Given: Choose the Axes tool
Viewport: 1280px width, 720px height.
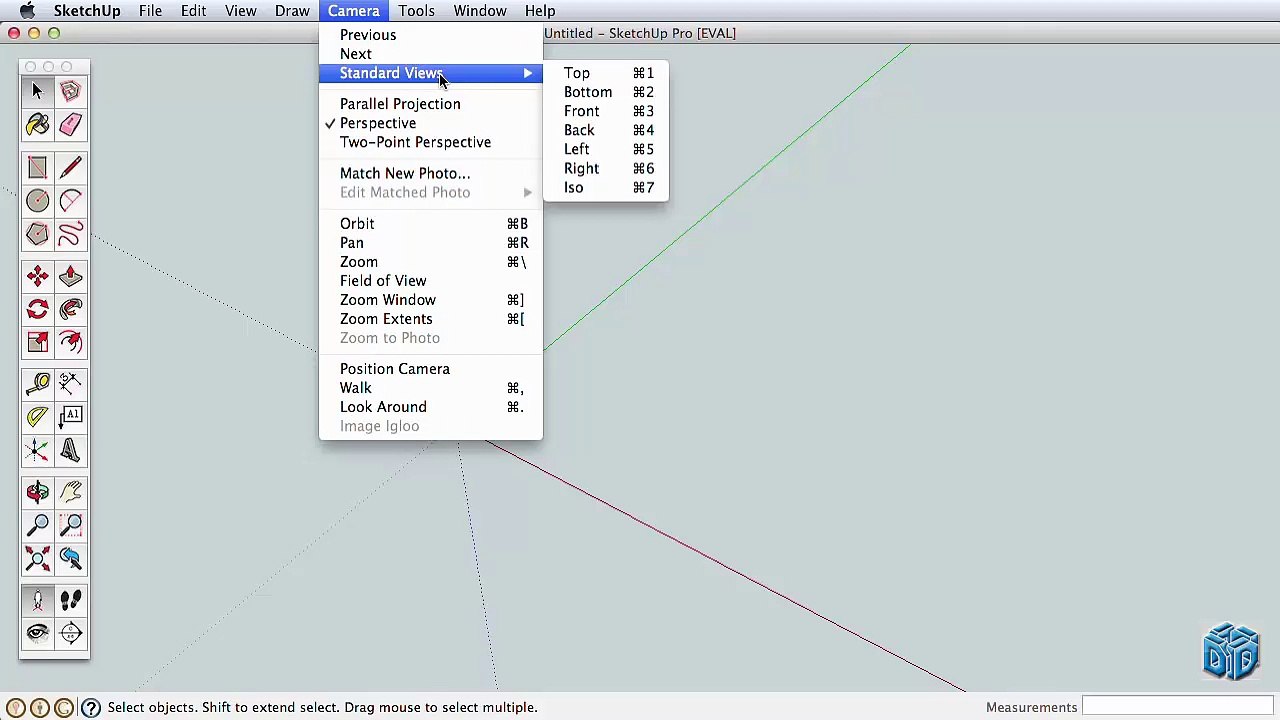Looking at the screenshot, I should click(37, 450).
